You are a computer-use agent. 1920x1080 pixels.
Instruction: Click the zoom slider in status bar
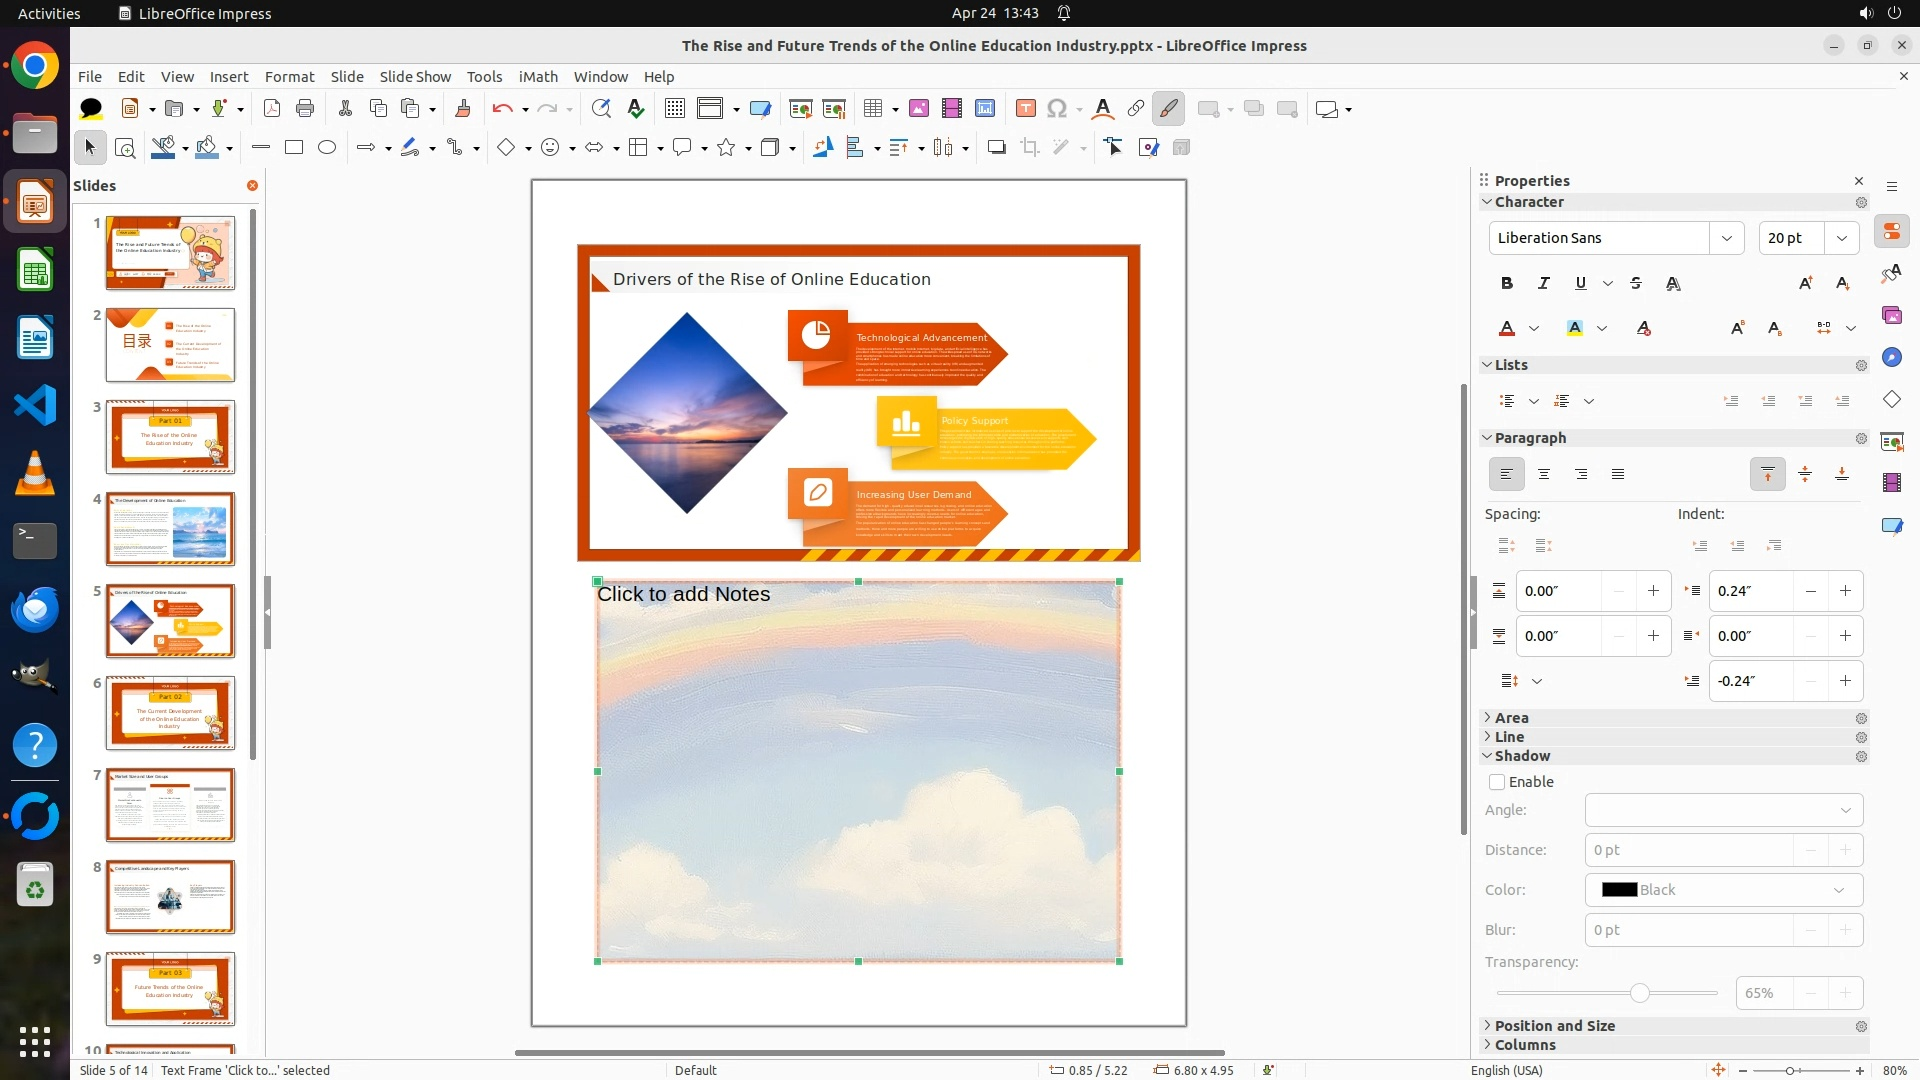1789,1070
